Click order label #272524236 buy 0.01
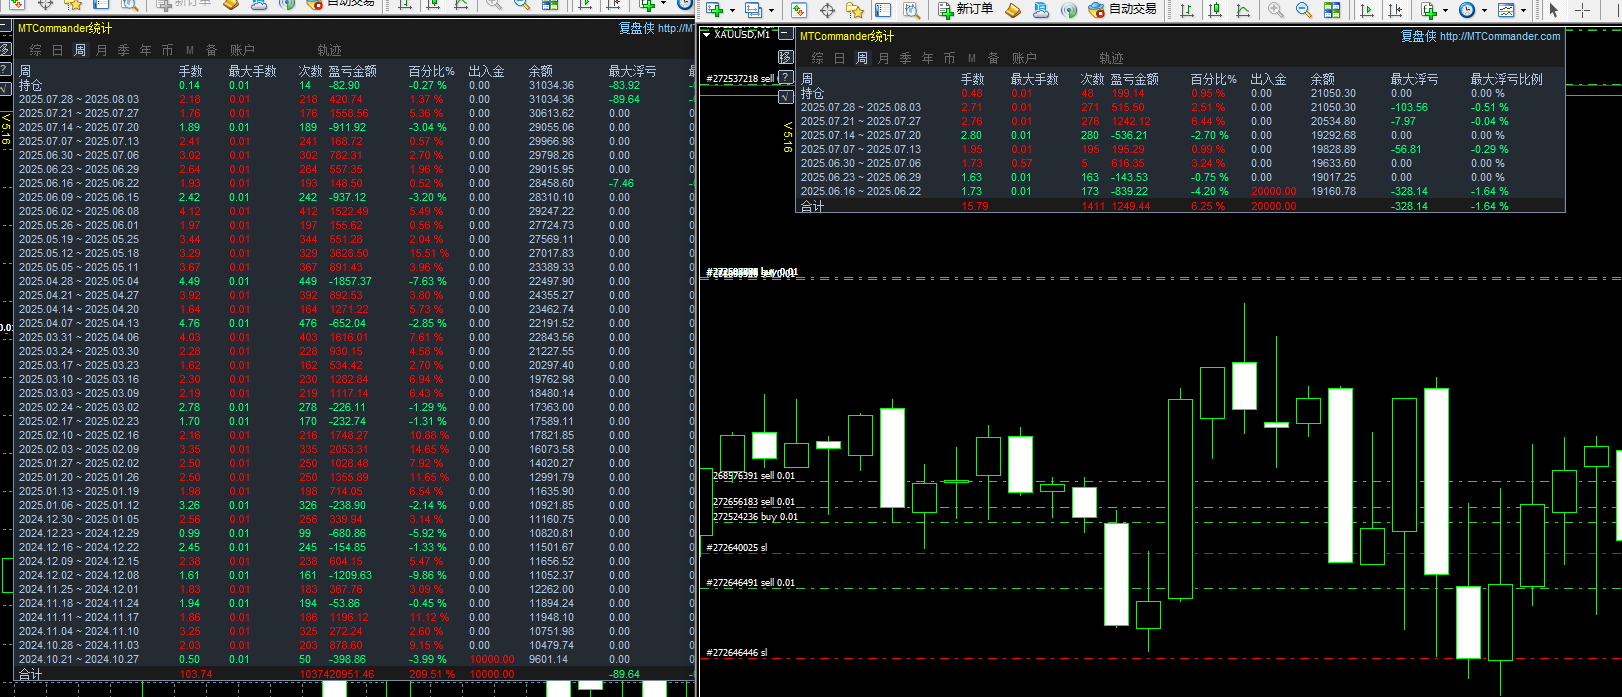 pyautogui.click(x=755, y=517)
